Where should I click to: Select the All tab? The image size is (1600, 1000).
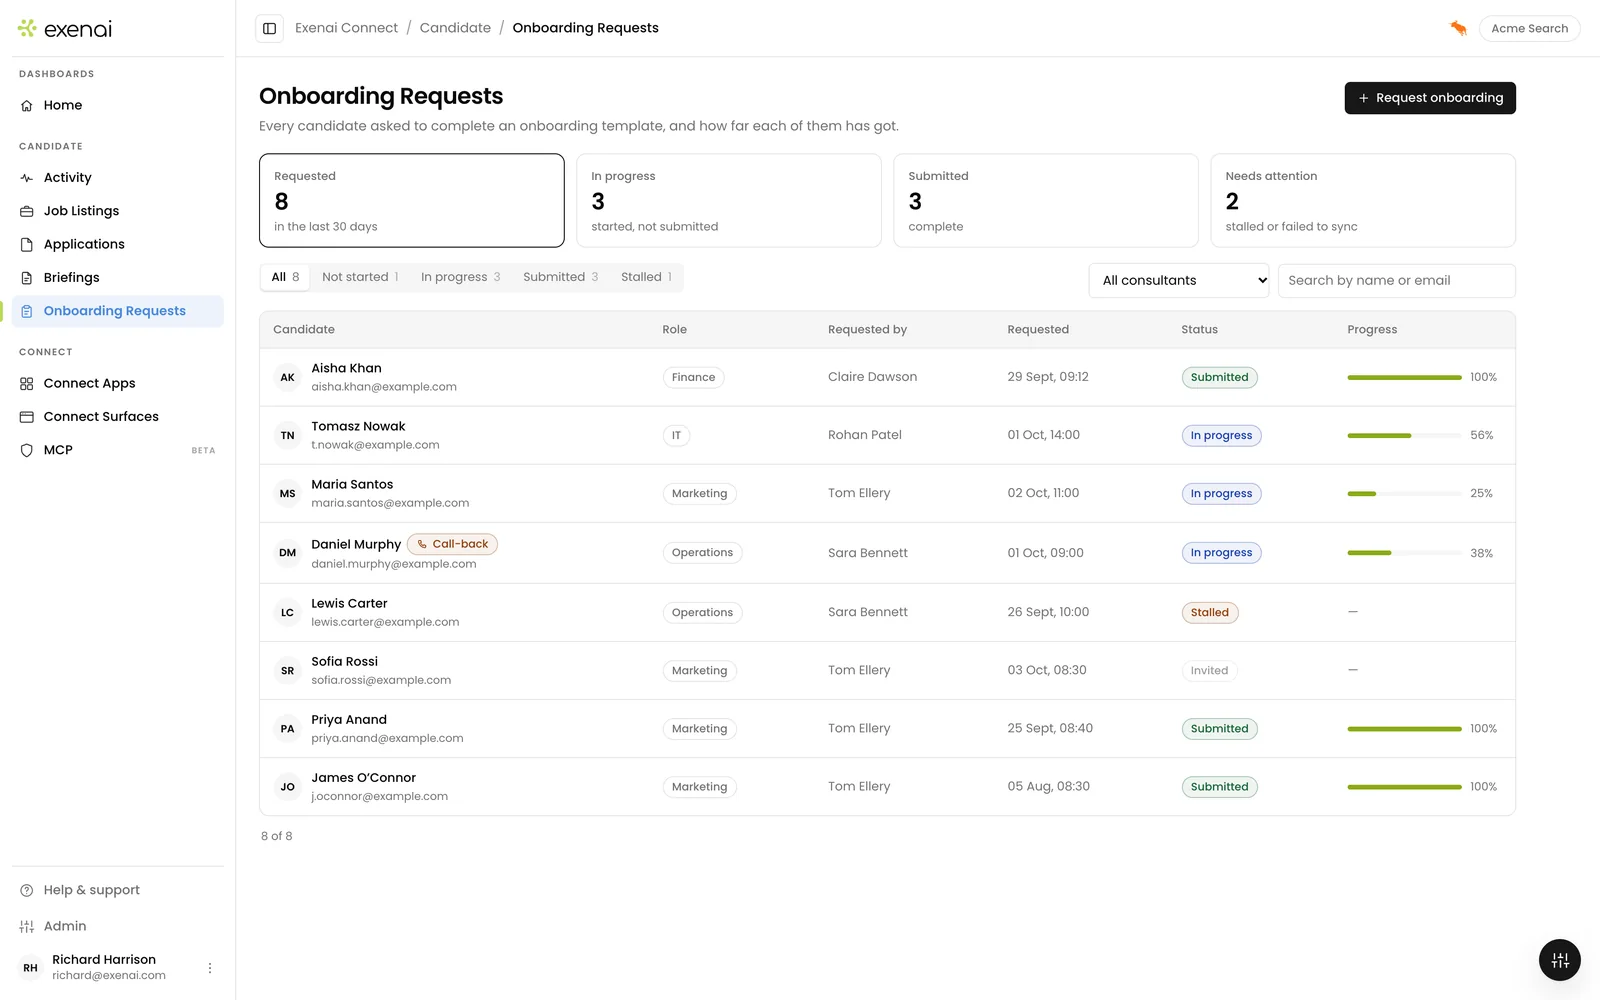pyautogui.click(x=286, y=277)
